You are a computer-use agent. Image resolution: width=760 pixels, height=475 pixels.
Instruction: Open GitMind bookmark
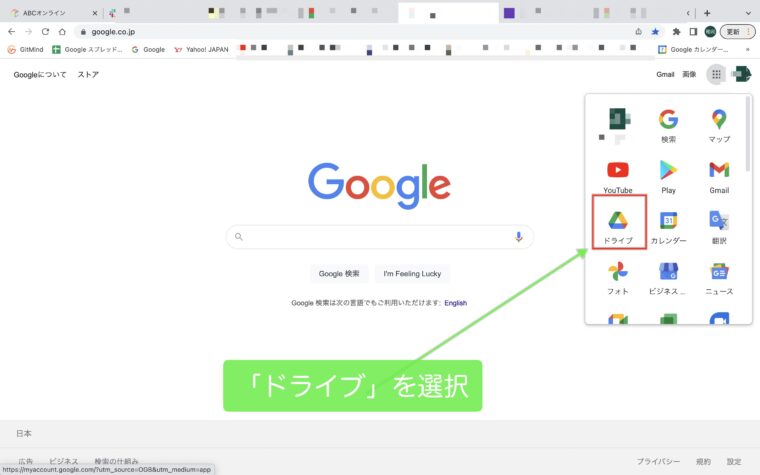[x=26, y=49]
